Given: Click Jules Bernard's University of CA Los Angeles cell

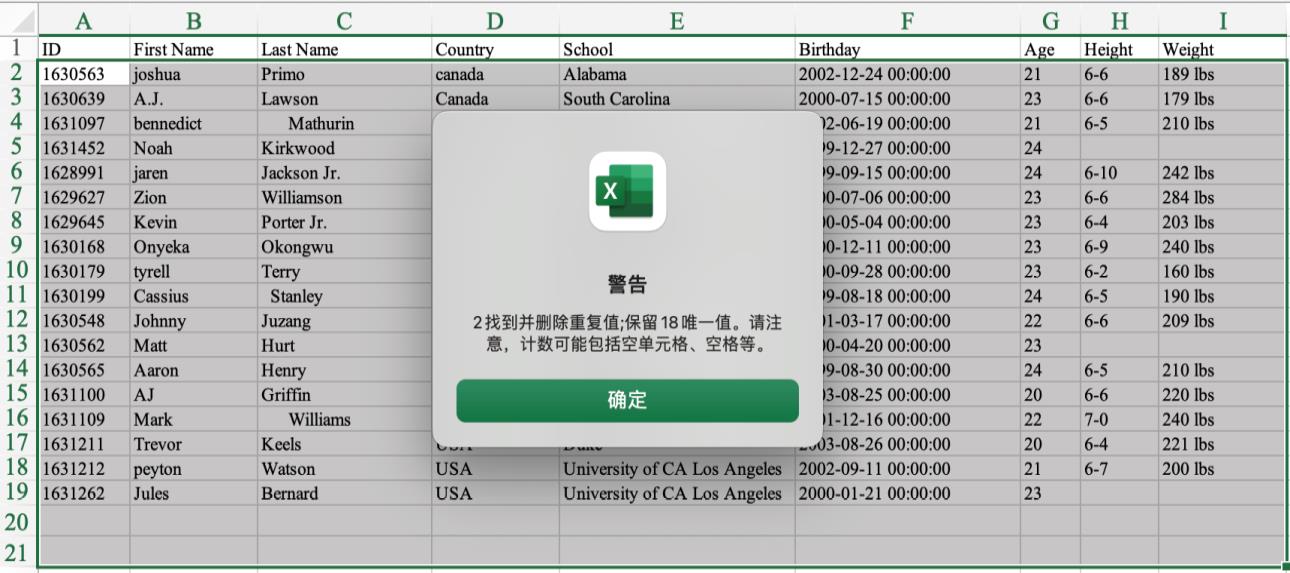Looking at the screenshot, I should [x=676, y=494].
